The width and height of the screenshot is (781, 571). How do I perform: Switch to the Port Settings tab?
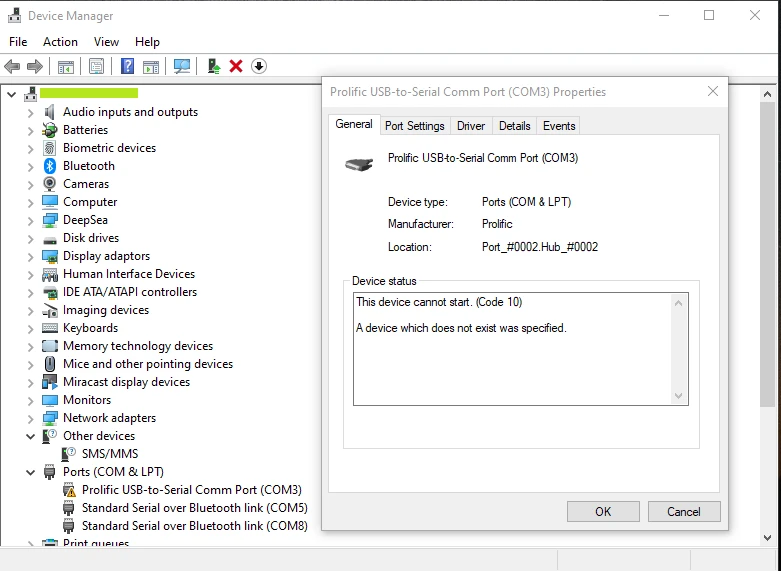(x=414, y=126)
